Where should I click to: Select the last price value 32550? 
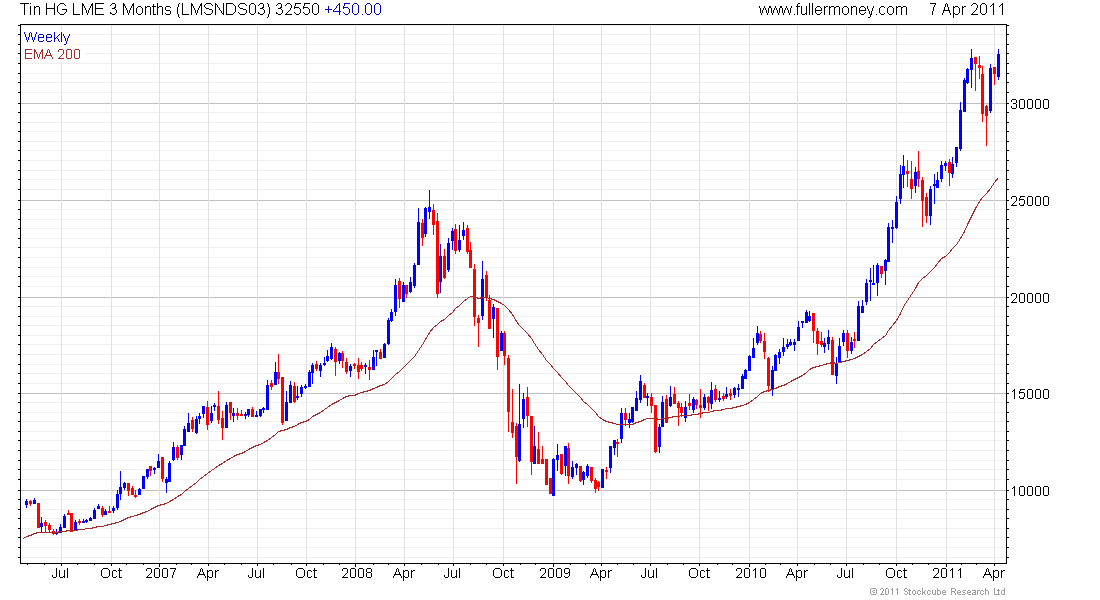[297, 10]
